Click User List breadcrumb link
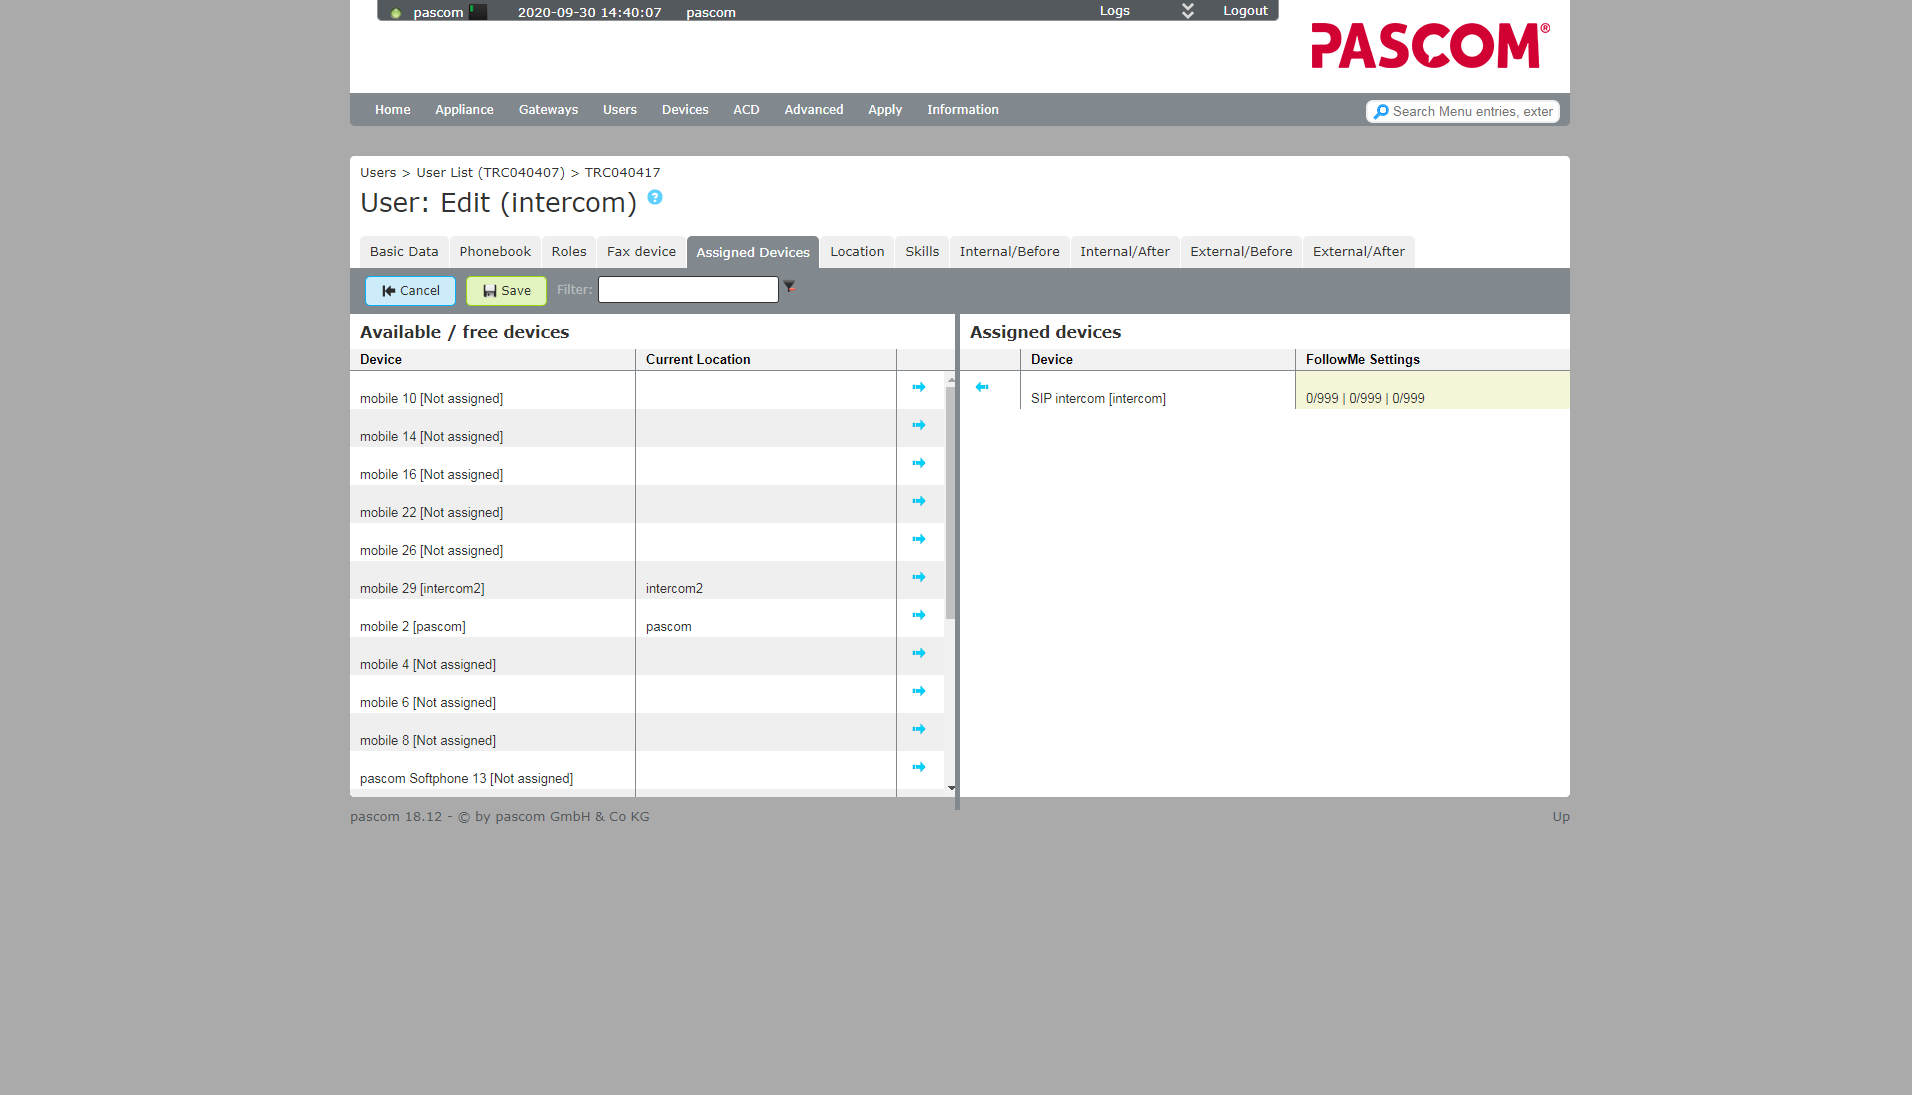This screenshot has height=1095, width=1912. (x=490, y=173)
